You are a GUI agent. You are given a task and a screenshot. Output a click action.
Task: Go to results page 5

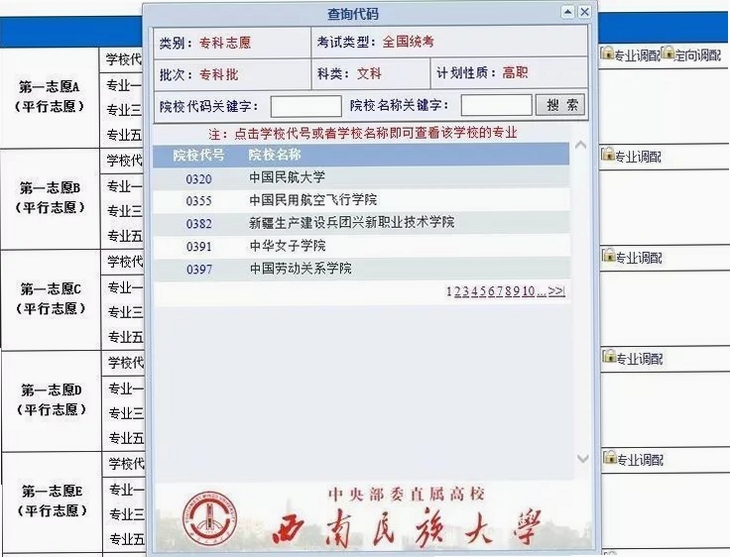[x=483, y=292]
